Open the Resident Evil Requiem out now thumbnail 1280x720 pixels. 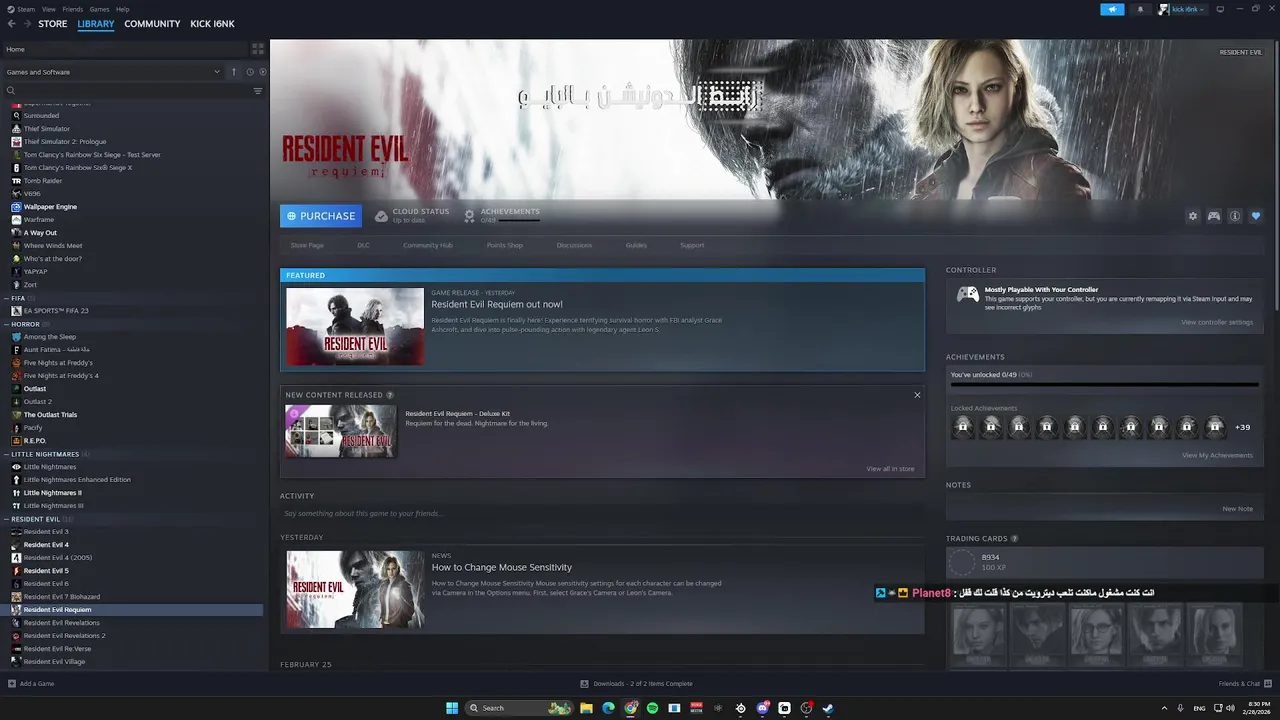[355, 327]
